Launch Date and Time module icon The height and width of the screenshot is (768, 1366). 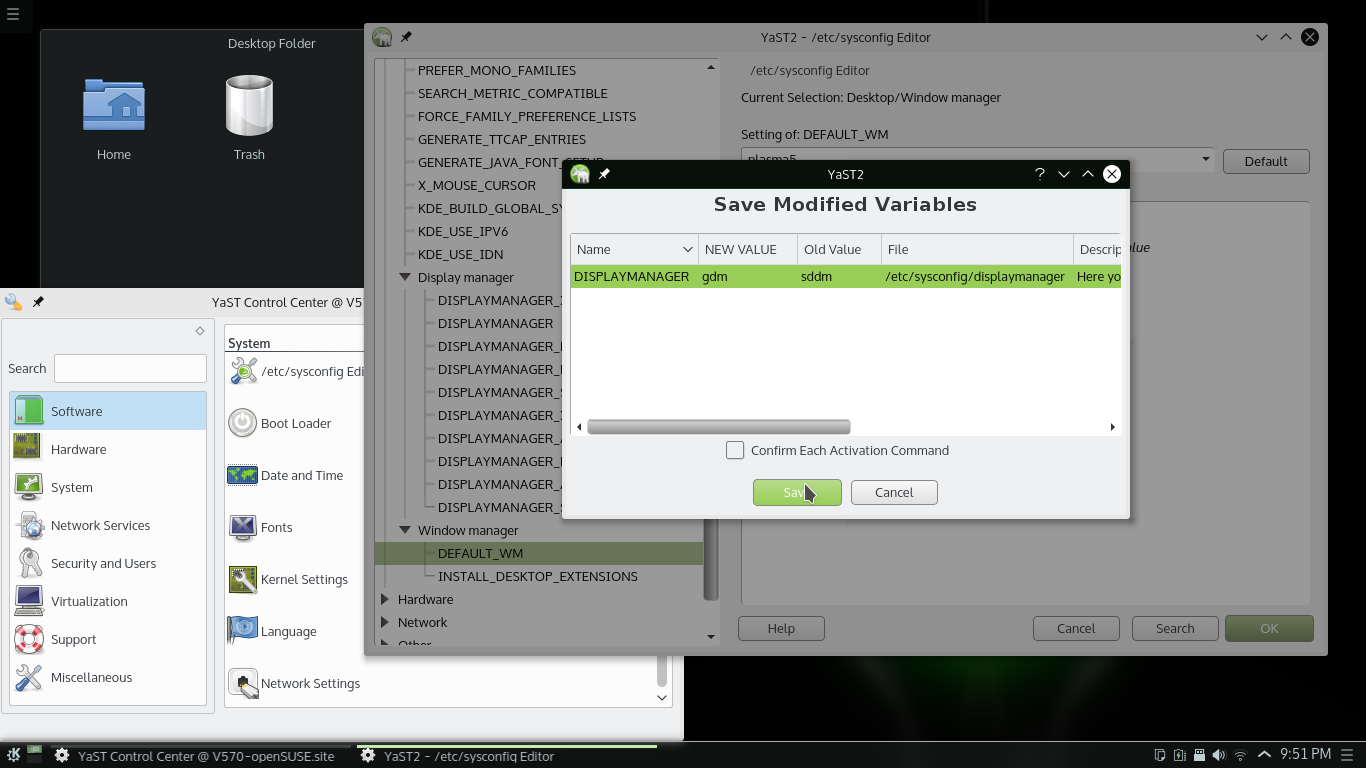click(243, 475)
